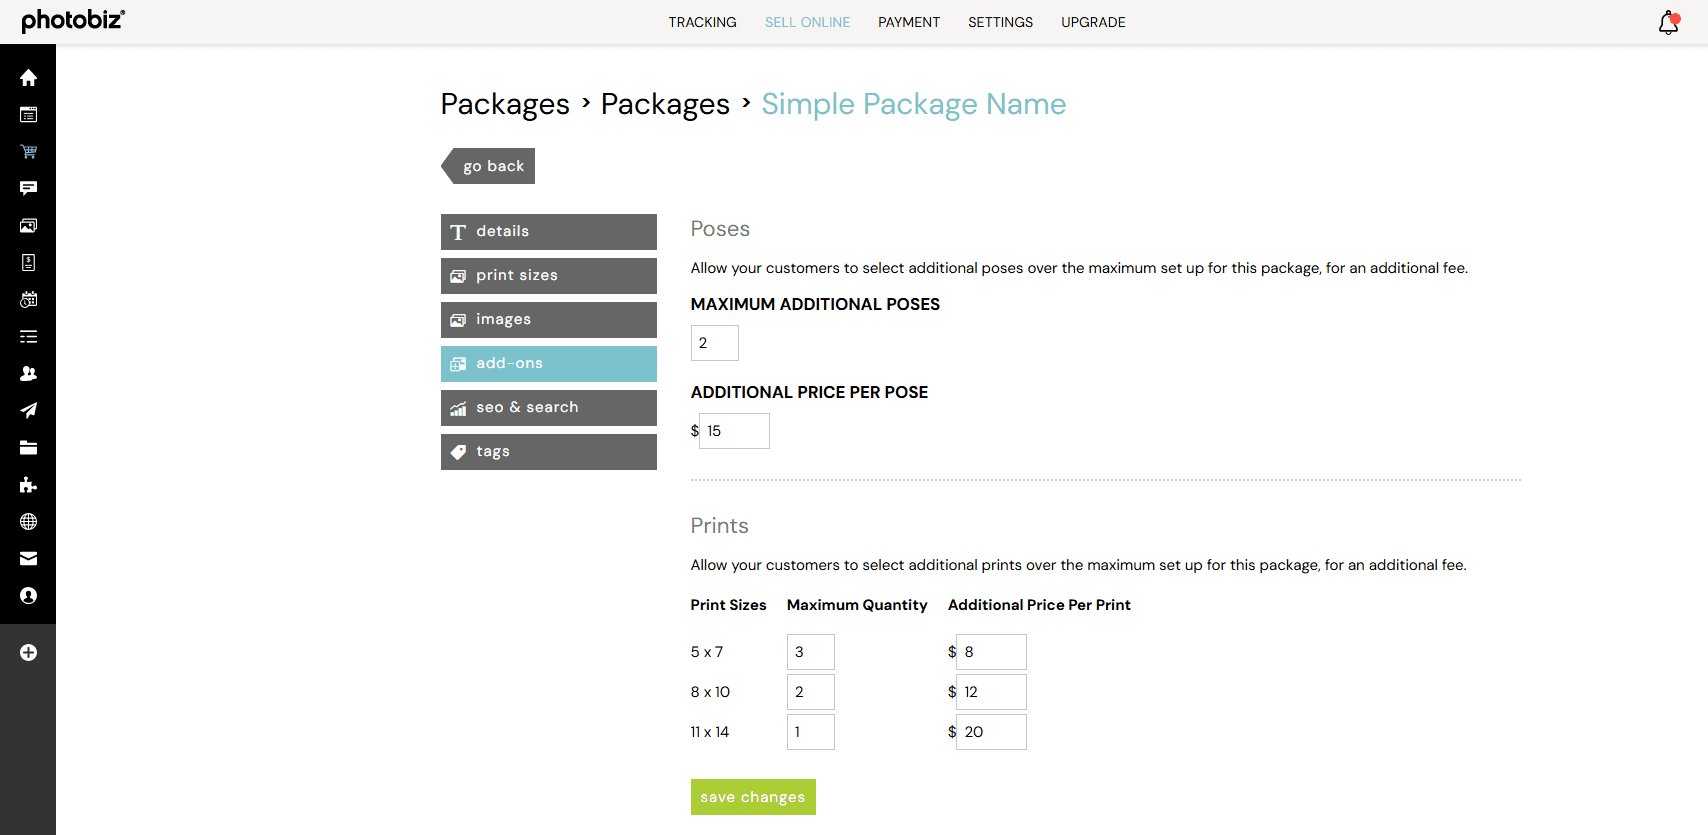Focus the Additional Price Per Pose field

[x=734, y=431]
